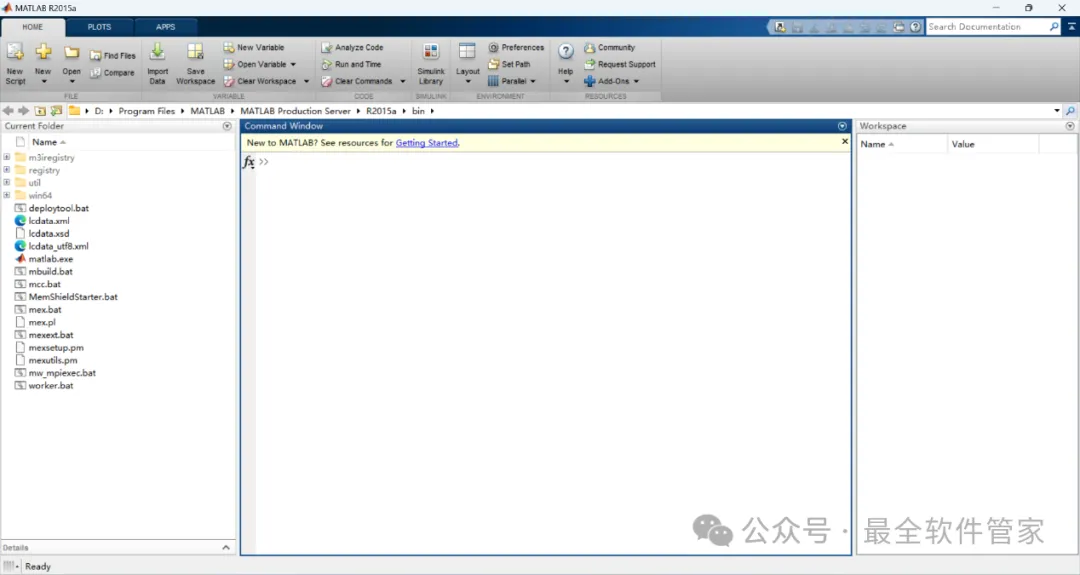Open Current Folder panel actions menu
Viewport: 1080px width, 575px height.
tap(227, 126)
